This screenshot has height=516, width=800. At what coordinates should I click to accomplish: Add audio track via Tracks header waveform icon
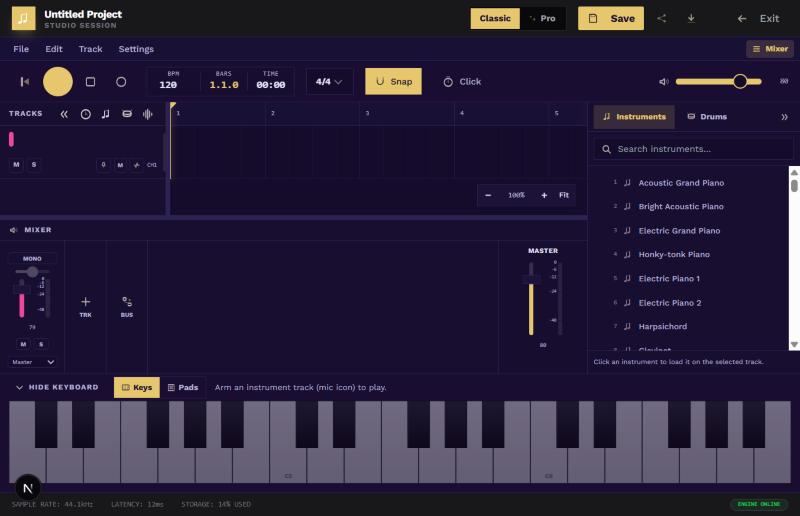point(147,114)
